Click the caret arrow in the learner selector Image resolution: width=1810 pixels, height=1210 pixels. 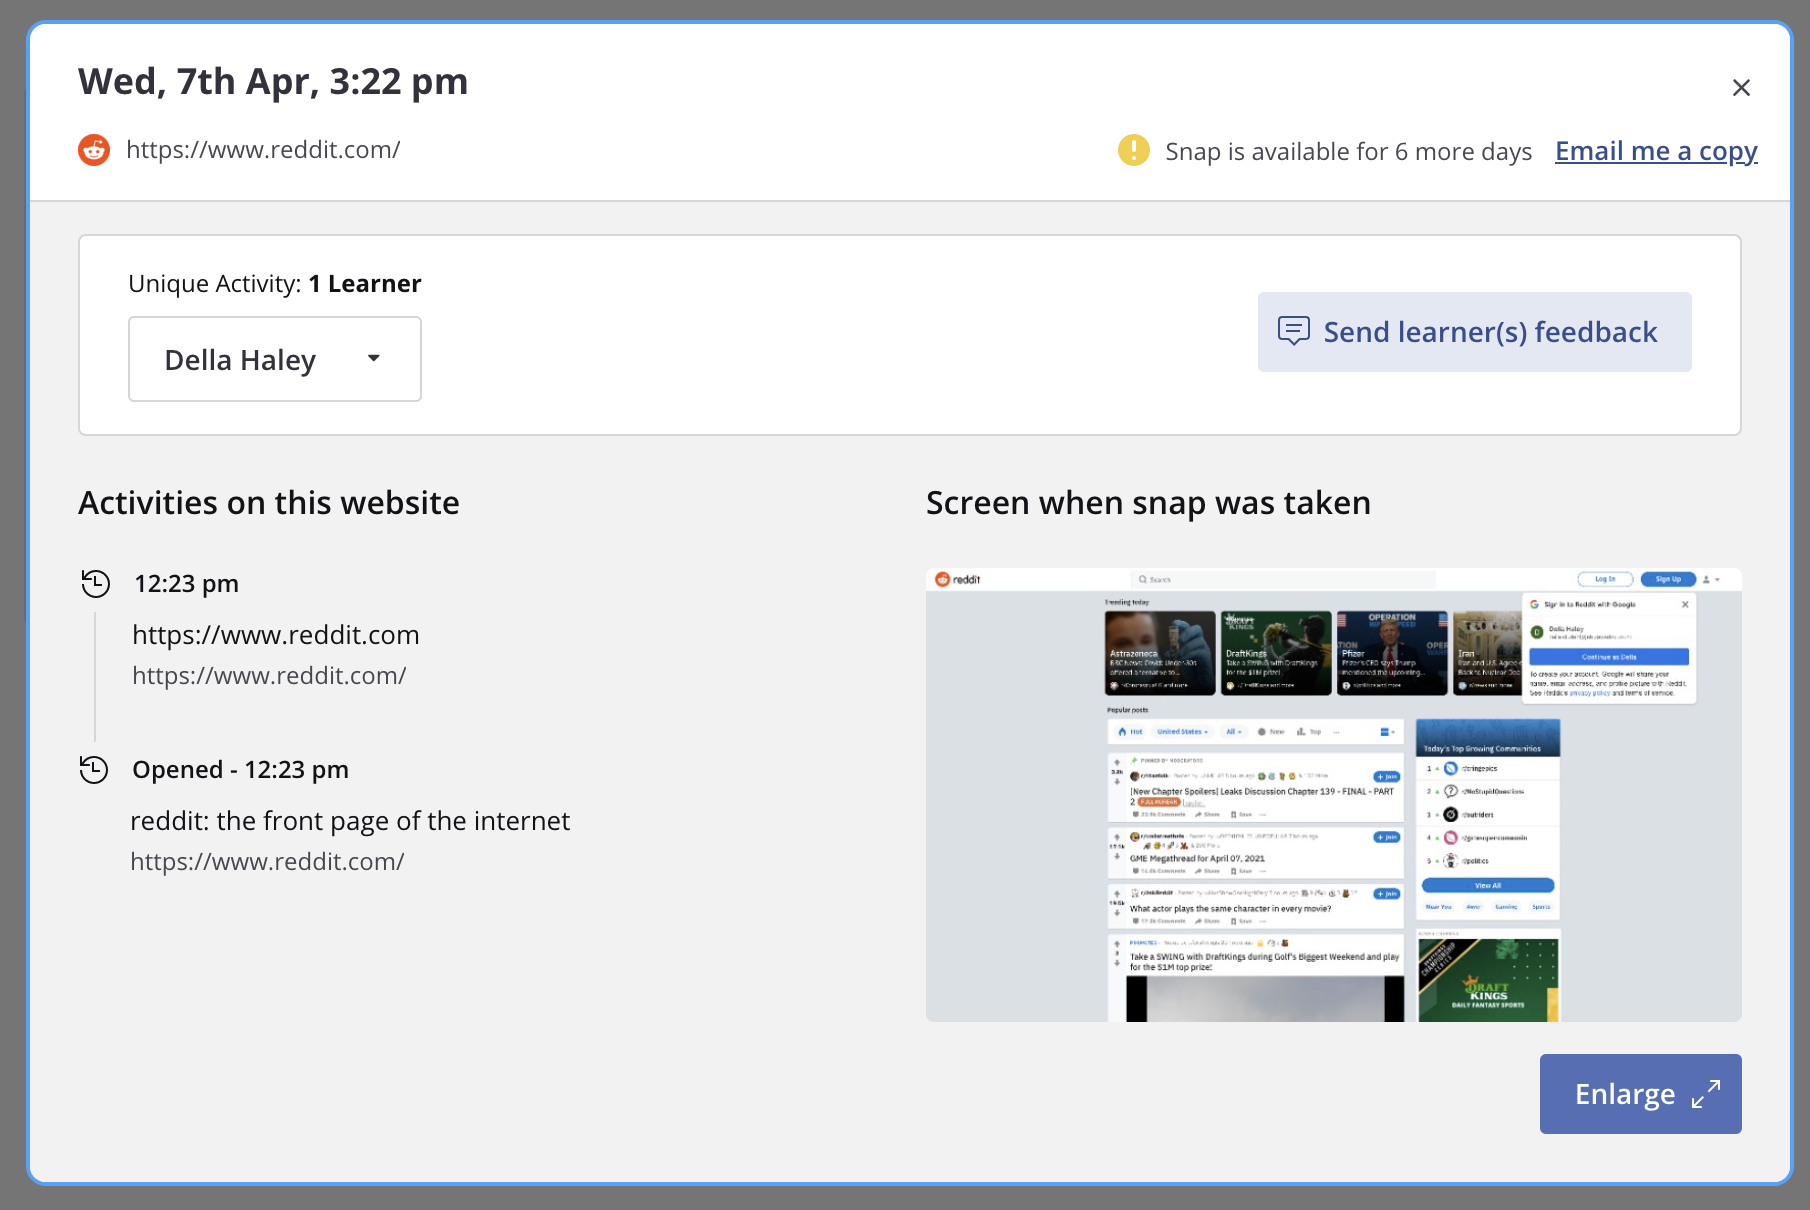coord(374,358)
